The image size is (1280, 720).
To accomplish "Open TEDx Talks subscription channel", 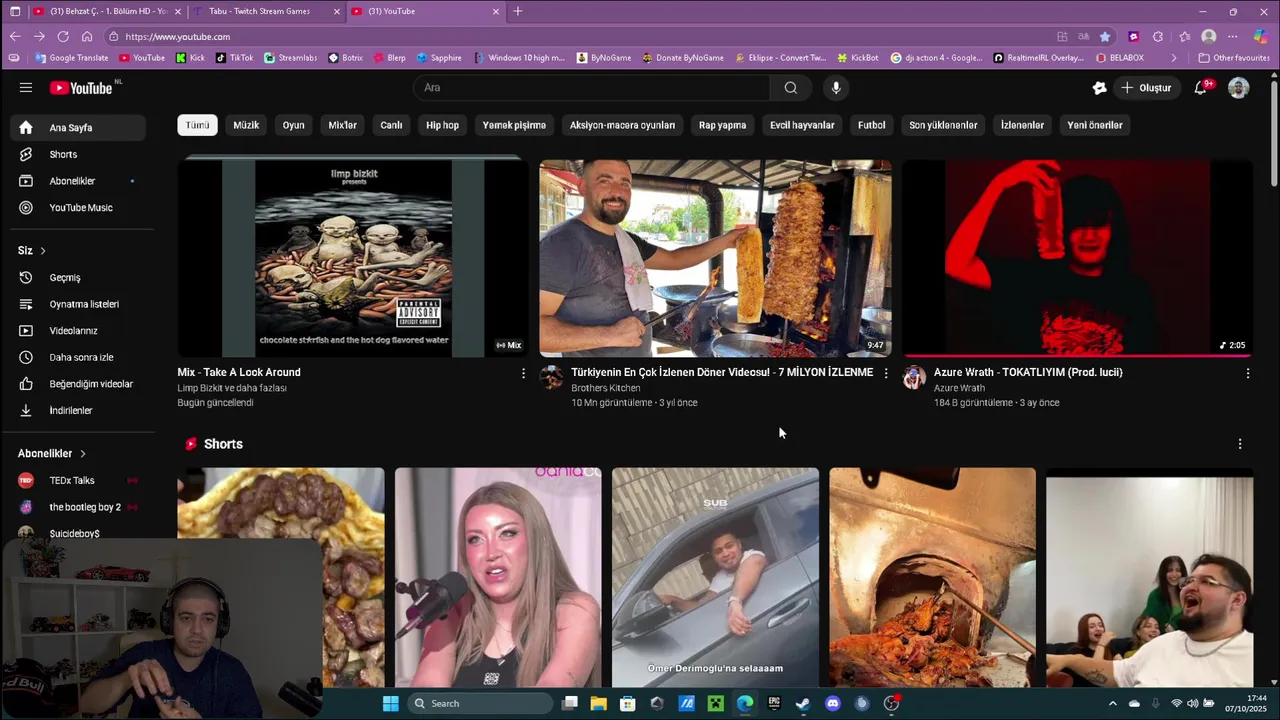I will pos(78,480).
